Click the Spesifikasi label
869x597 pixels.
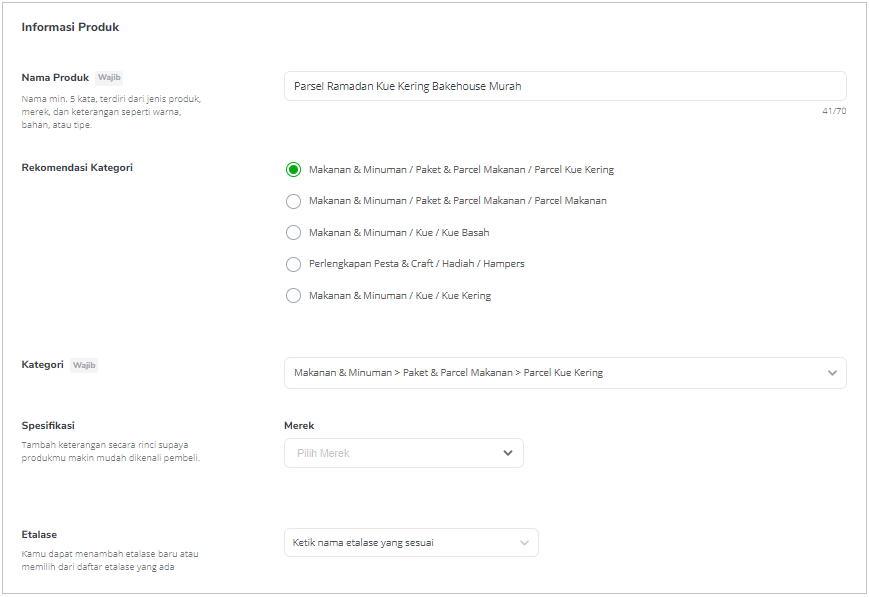pos(48,426)
